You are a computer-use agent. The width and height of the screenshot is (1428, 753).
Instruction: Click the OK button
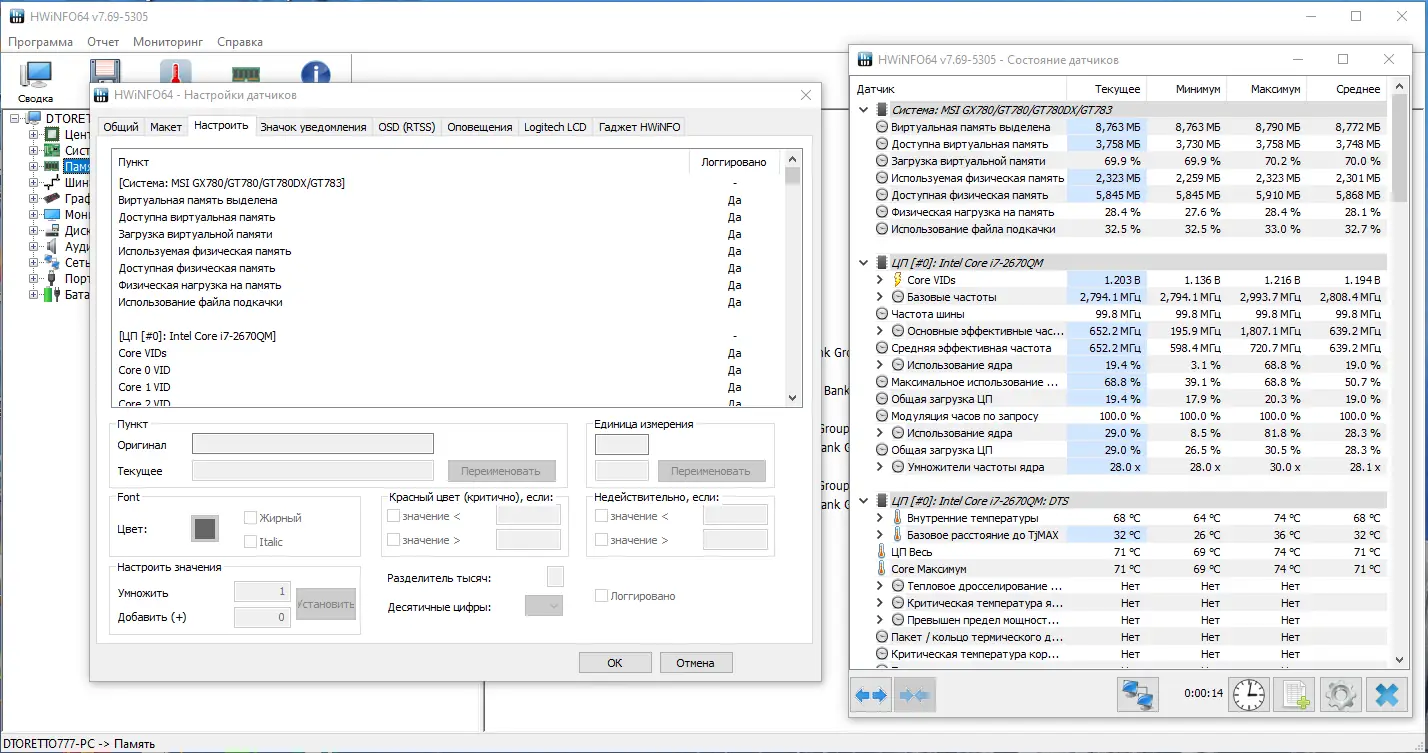615,662
